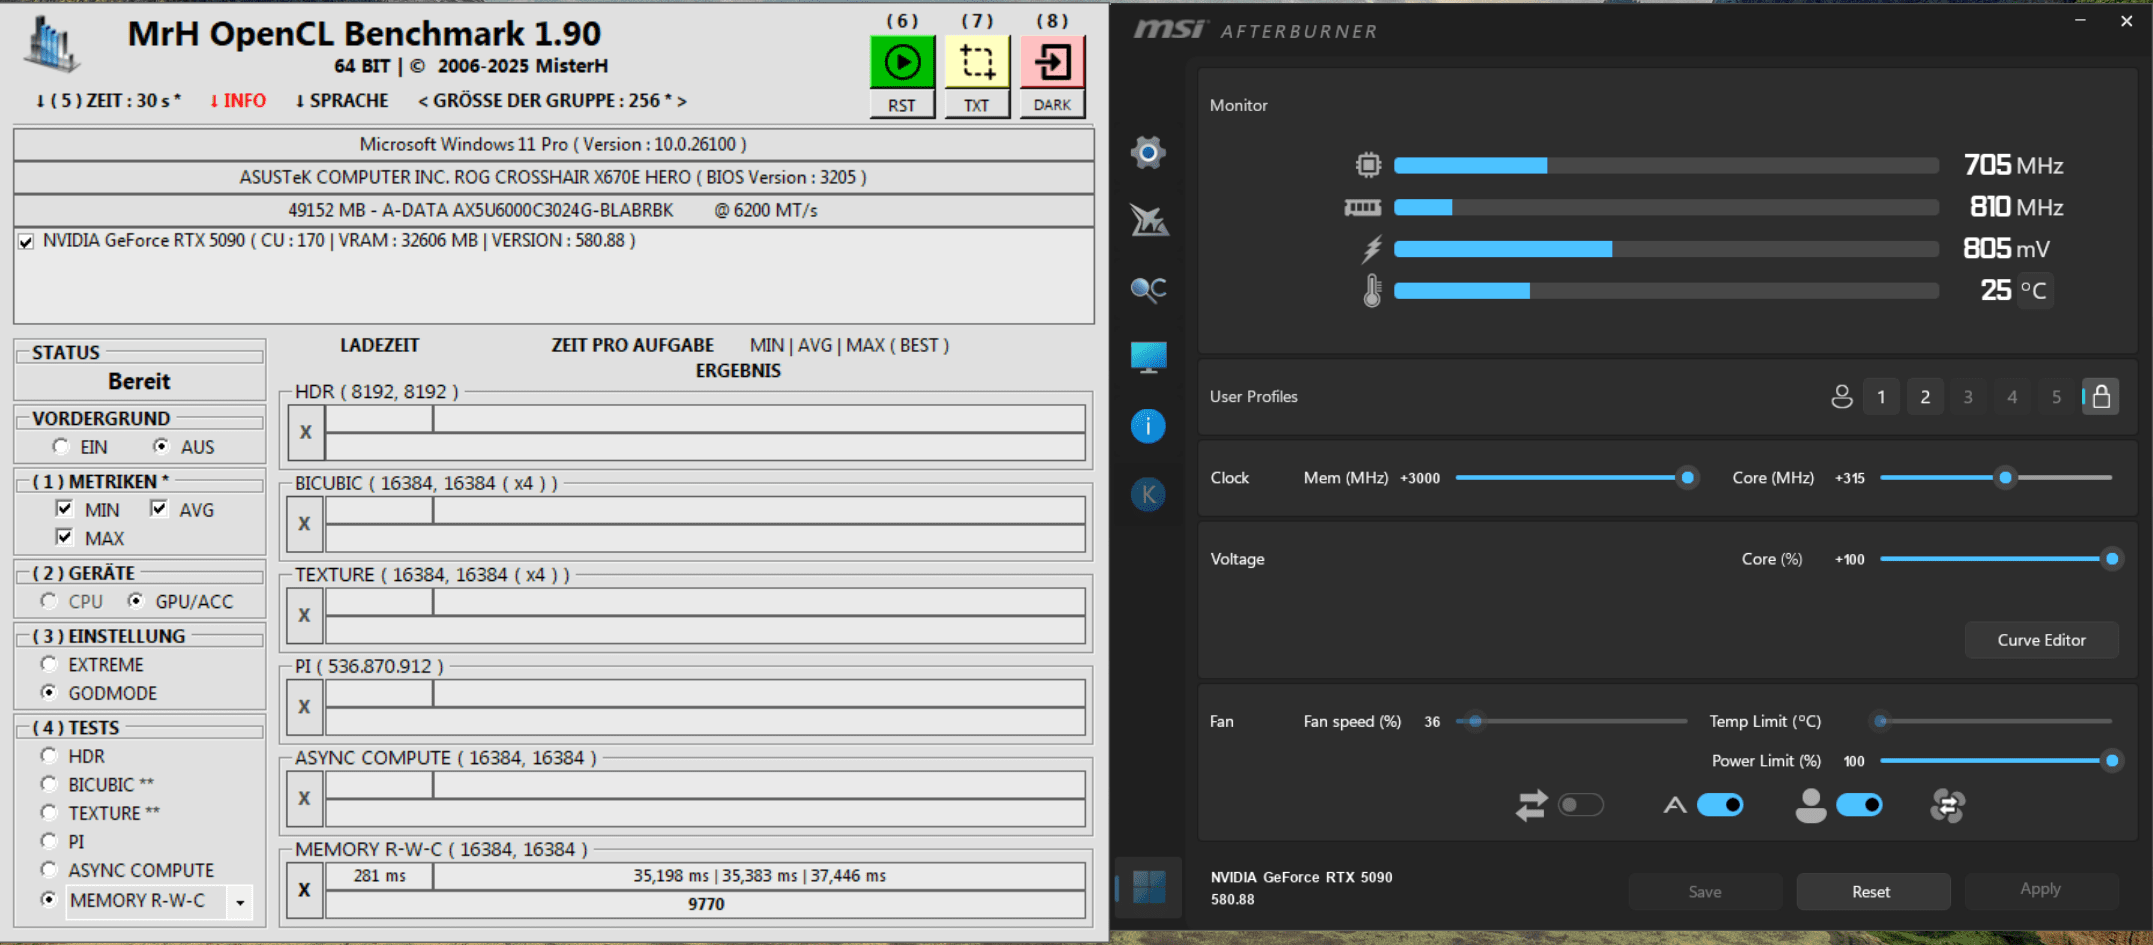Click the Apply button in Afterburner
This screenshot has width=2153, height=945.
click(2040, 890)
